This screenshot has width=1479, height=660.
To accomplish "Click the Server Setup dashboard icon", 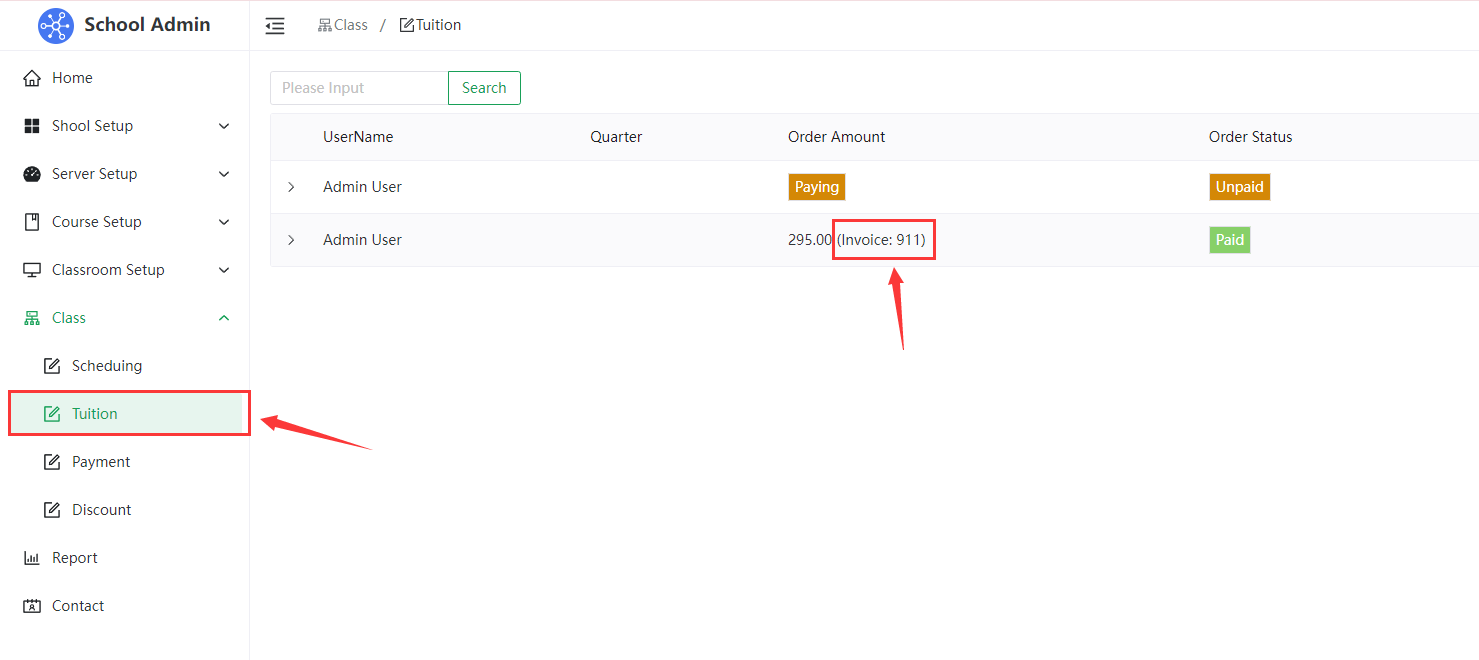I will [32, 174].
